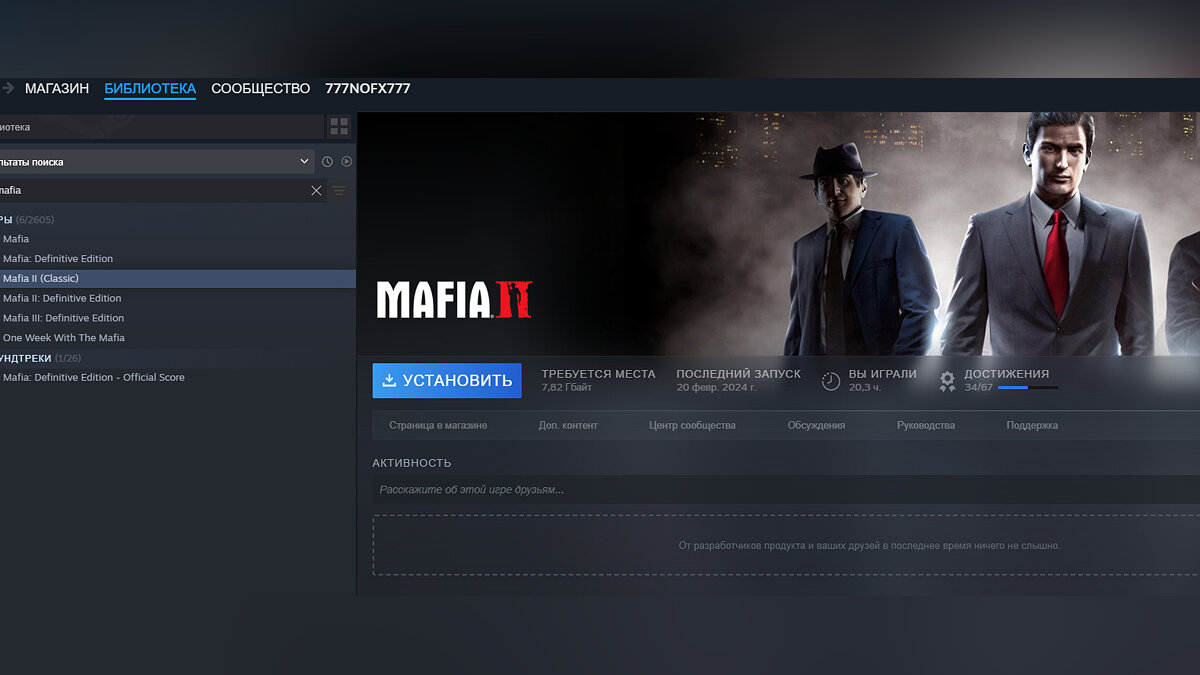The image size is (1200, 675).
Task: Click the activity status text field
Action: pyautogui.click(x=780, y=489)
